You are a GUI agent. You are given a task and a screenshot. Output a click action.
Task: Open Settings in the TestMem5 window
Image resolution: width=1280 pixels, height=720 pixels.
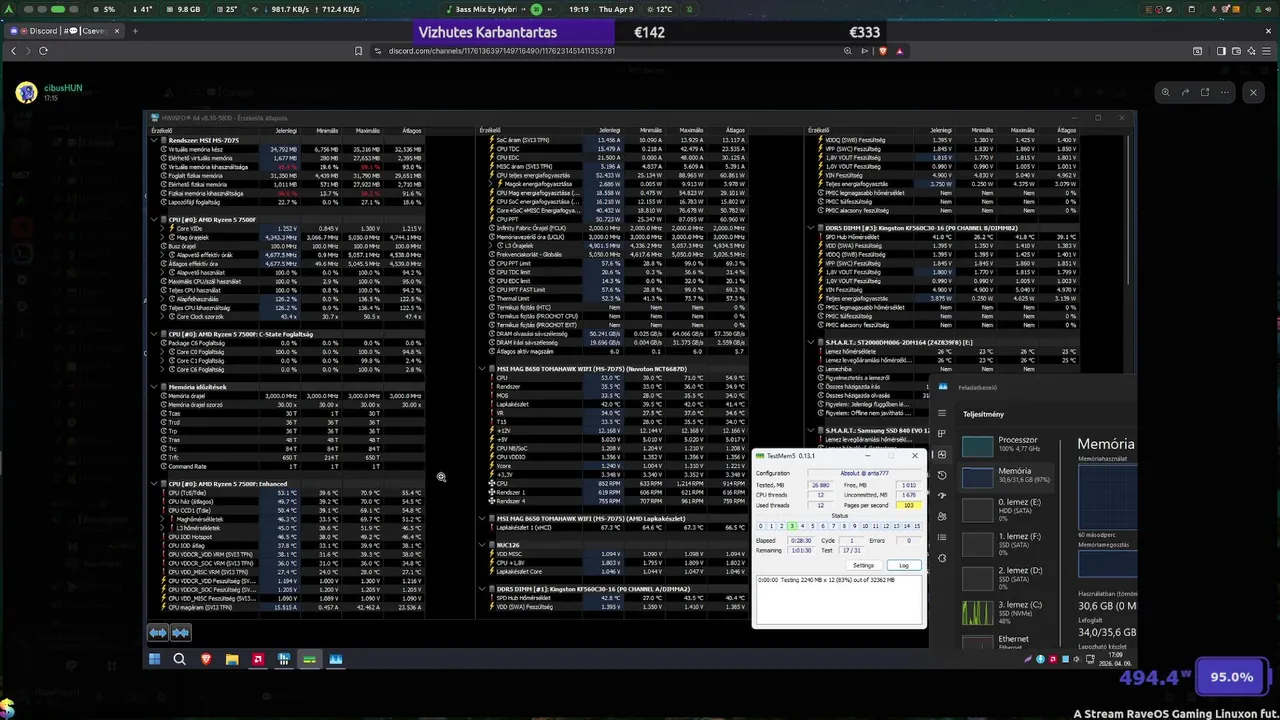tap(863, 565)
